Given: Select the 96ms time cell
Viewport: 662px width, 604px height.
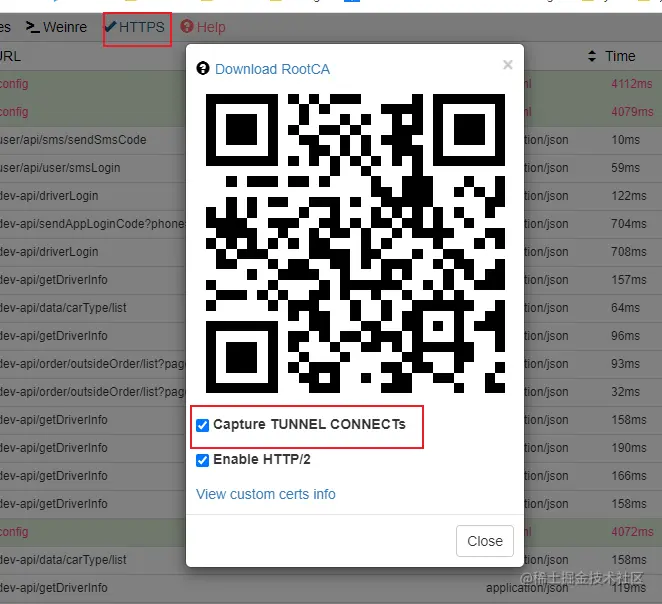Looking at the screenshot, I should point(625,336).
